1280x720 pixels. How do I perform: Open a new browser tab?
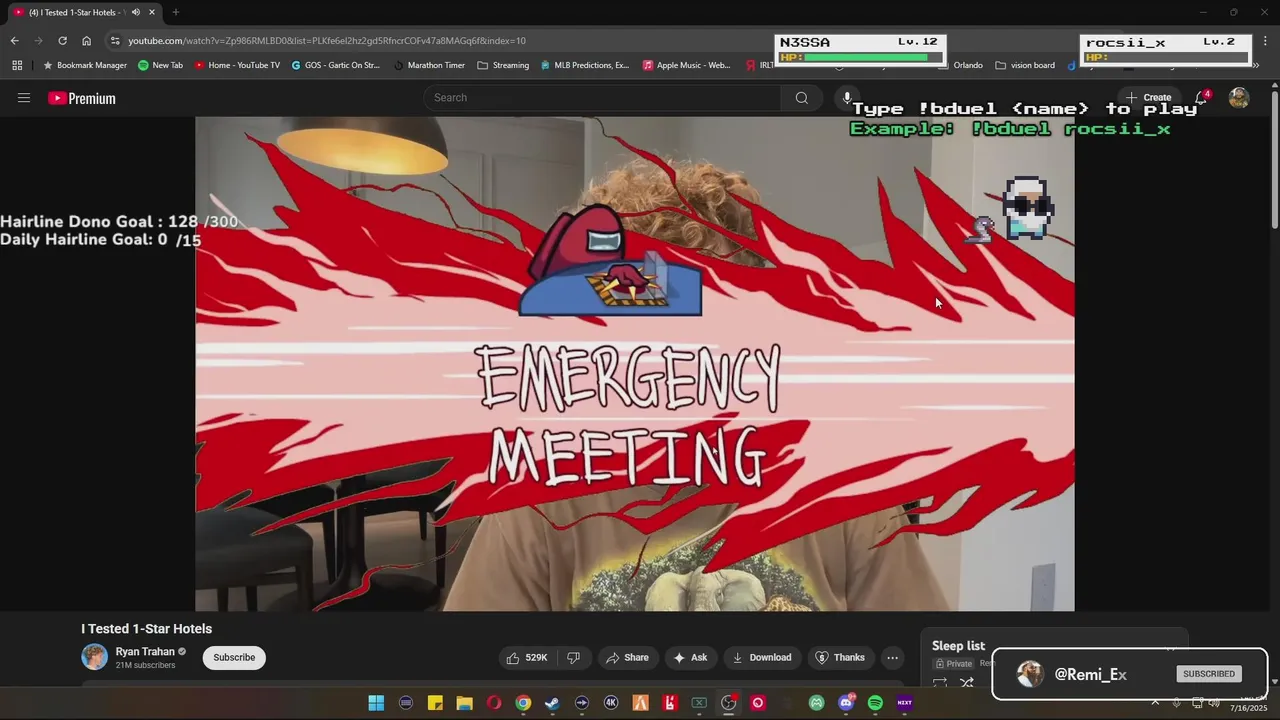pyautogui.click(x=176, y=12)
